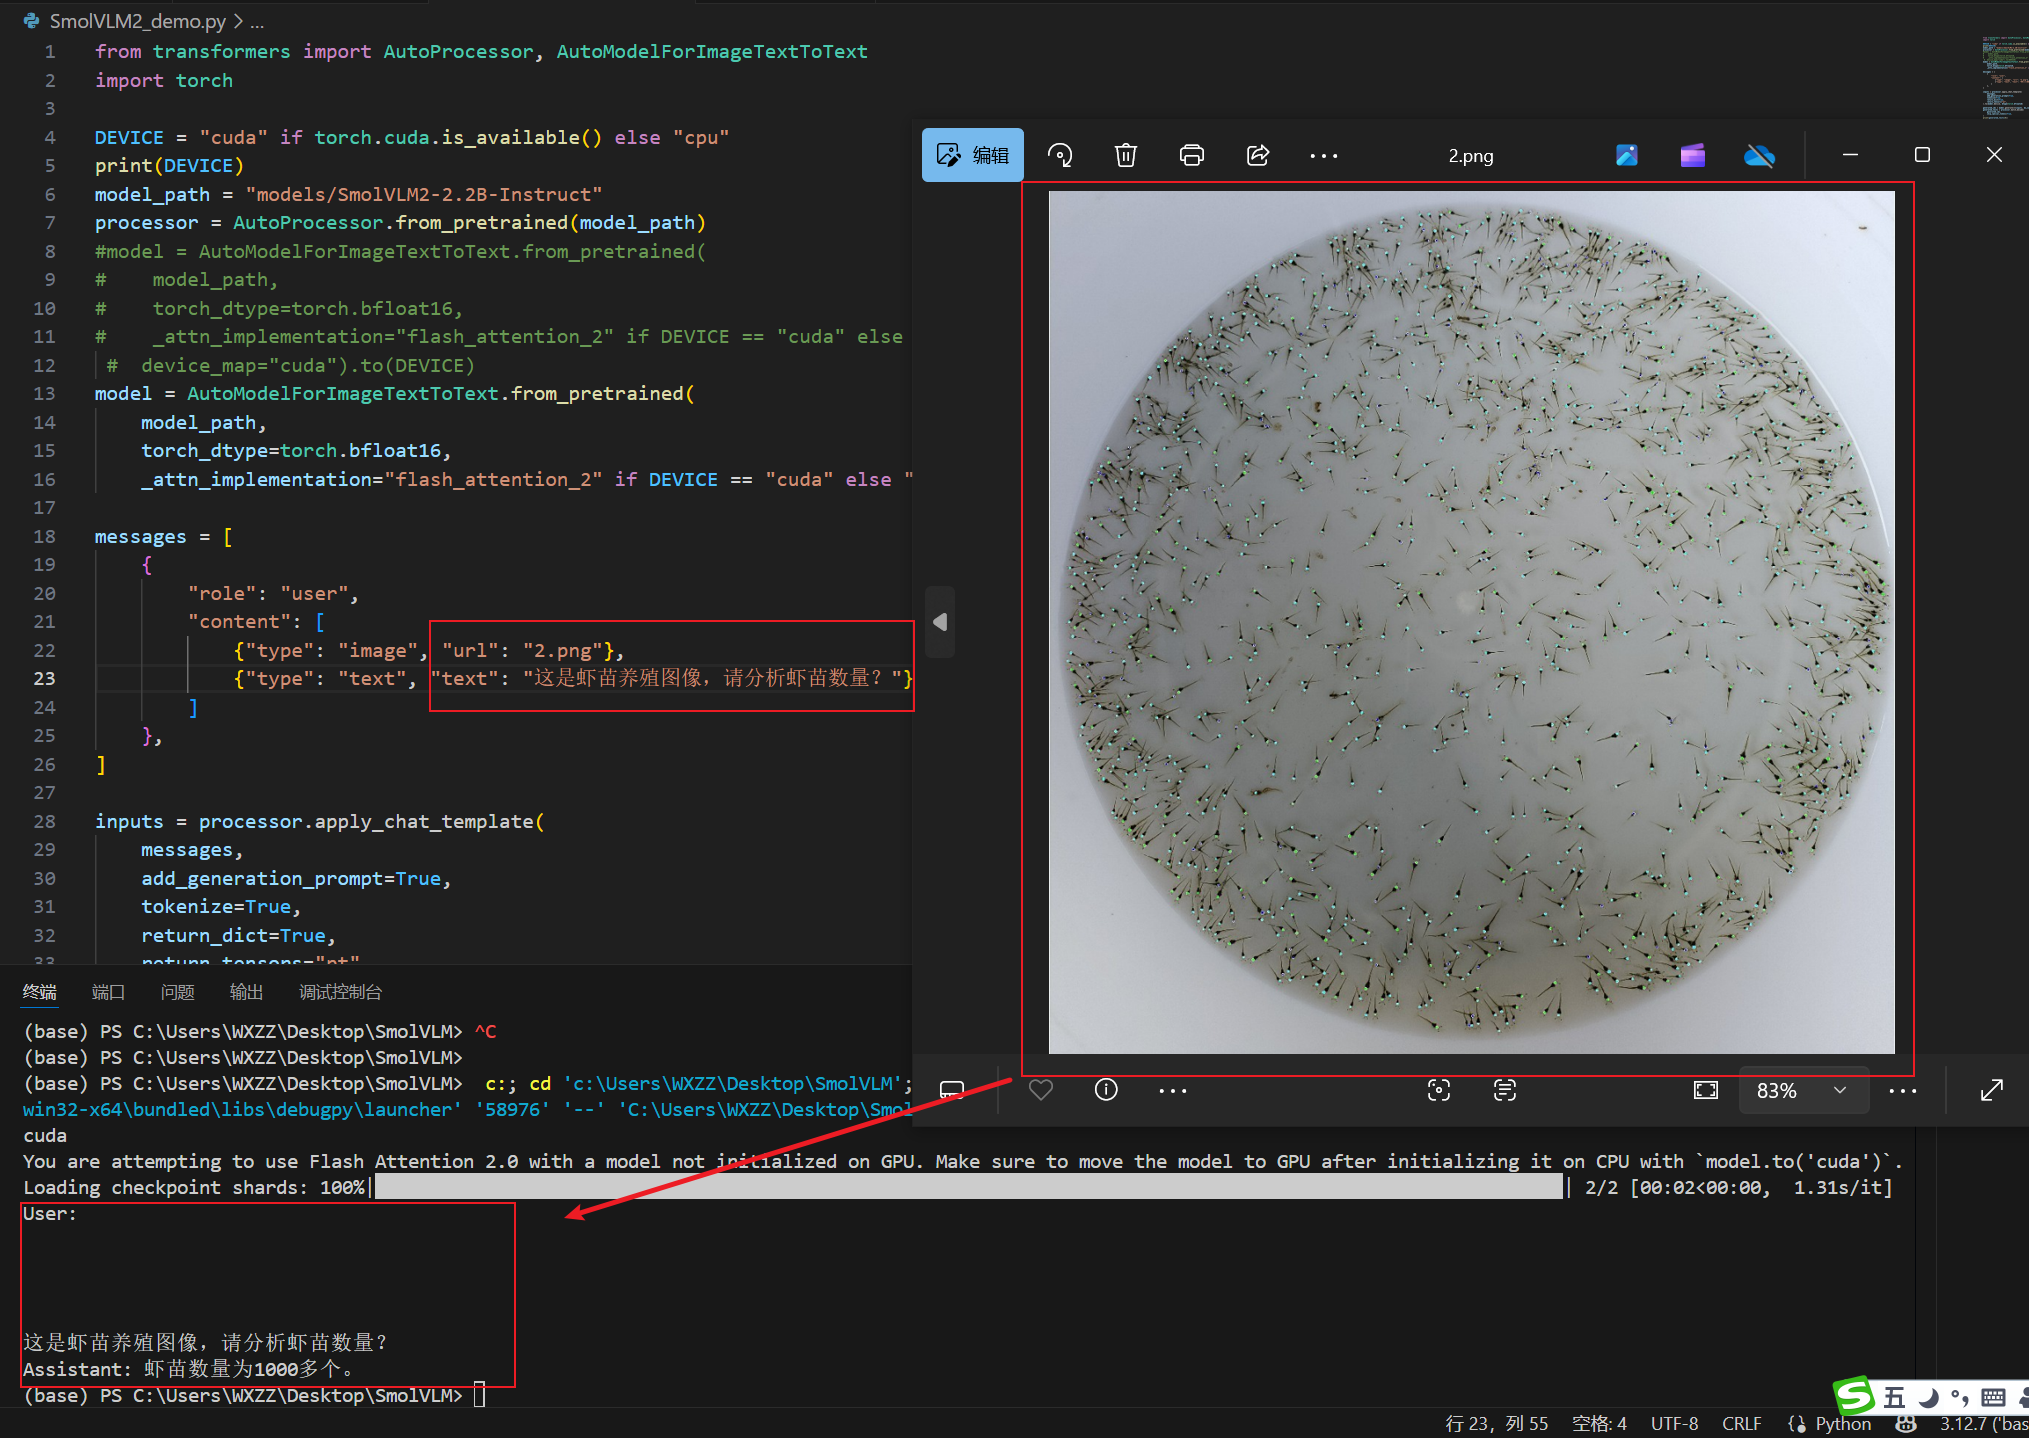
Task: Start the visual search scan icon
Action: (x=1438, y=1090)
